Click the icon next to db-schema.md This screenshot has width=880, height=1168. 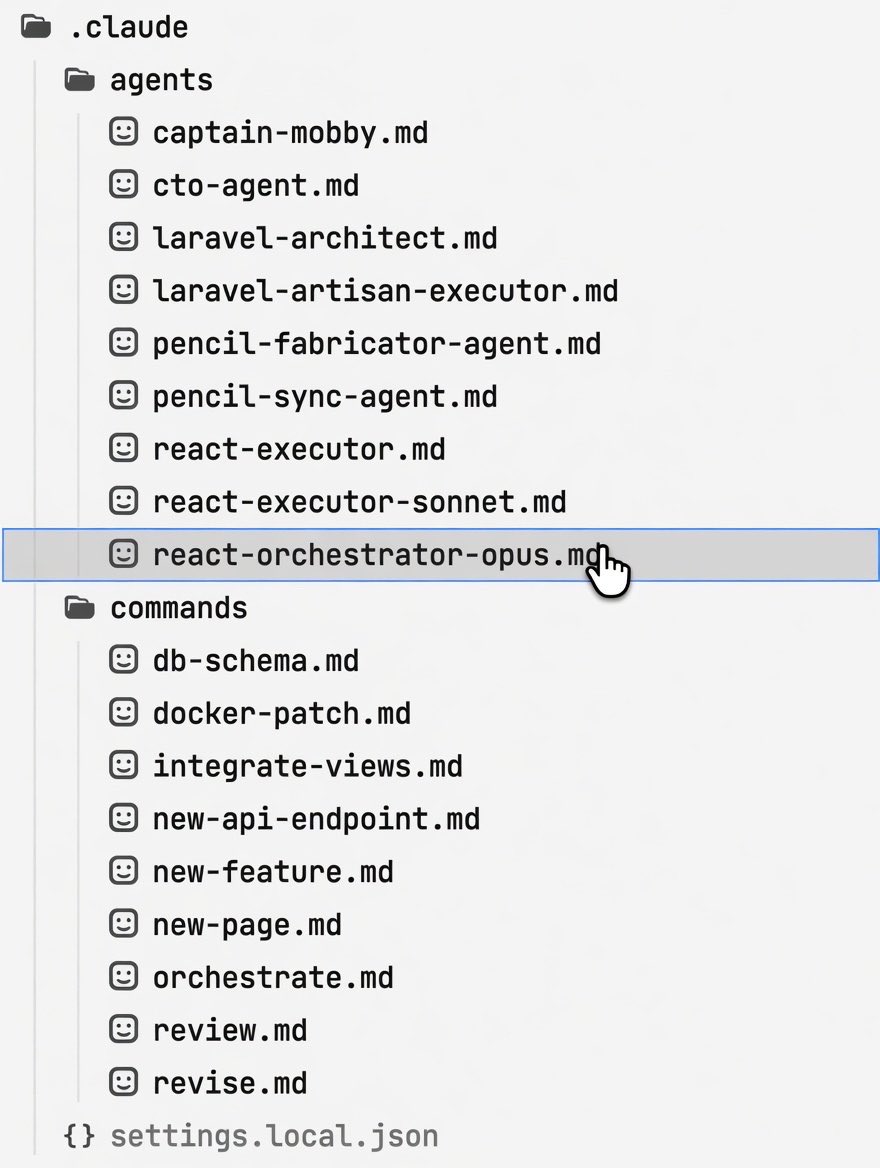pos(124,660)
